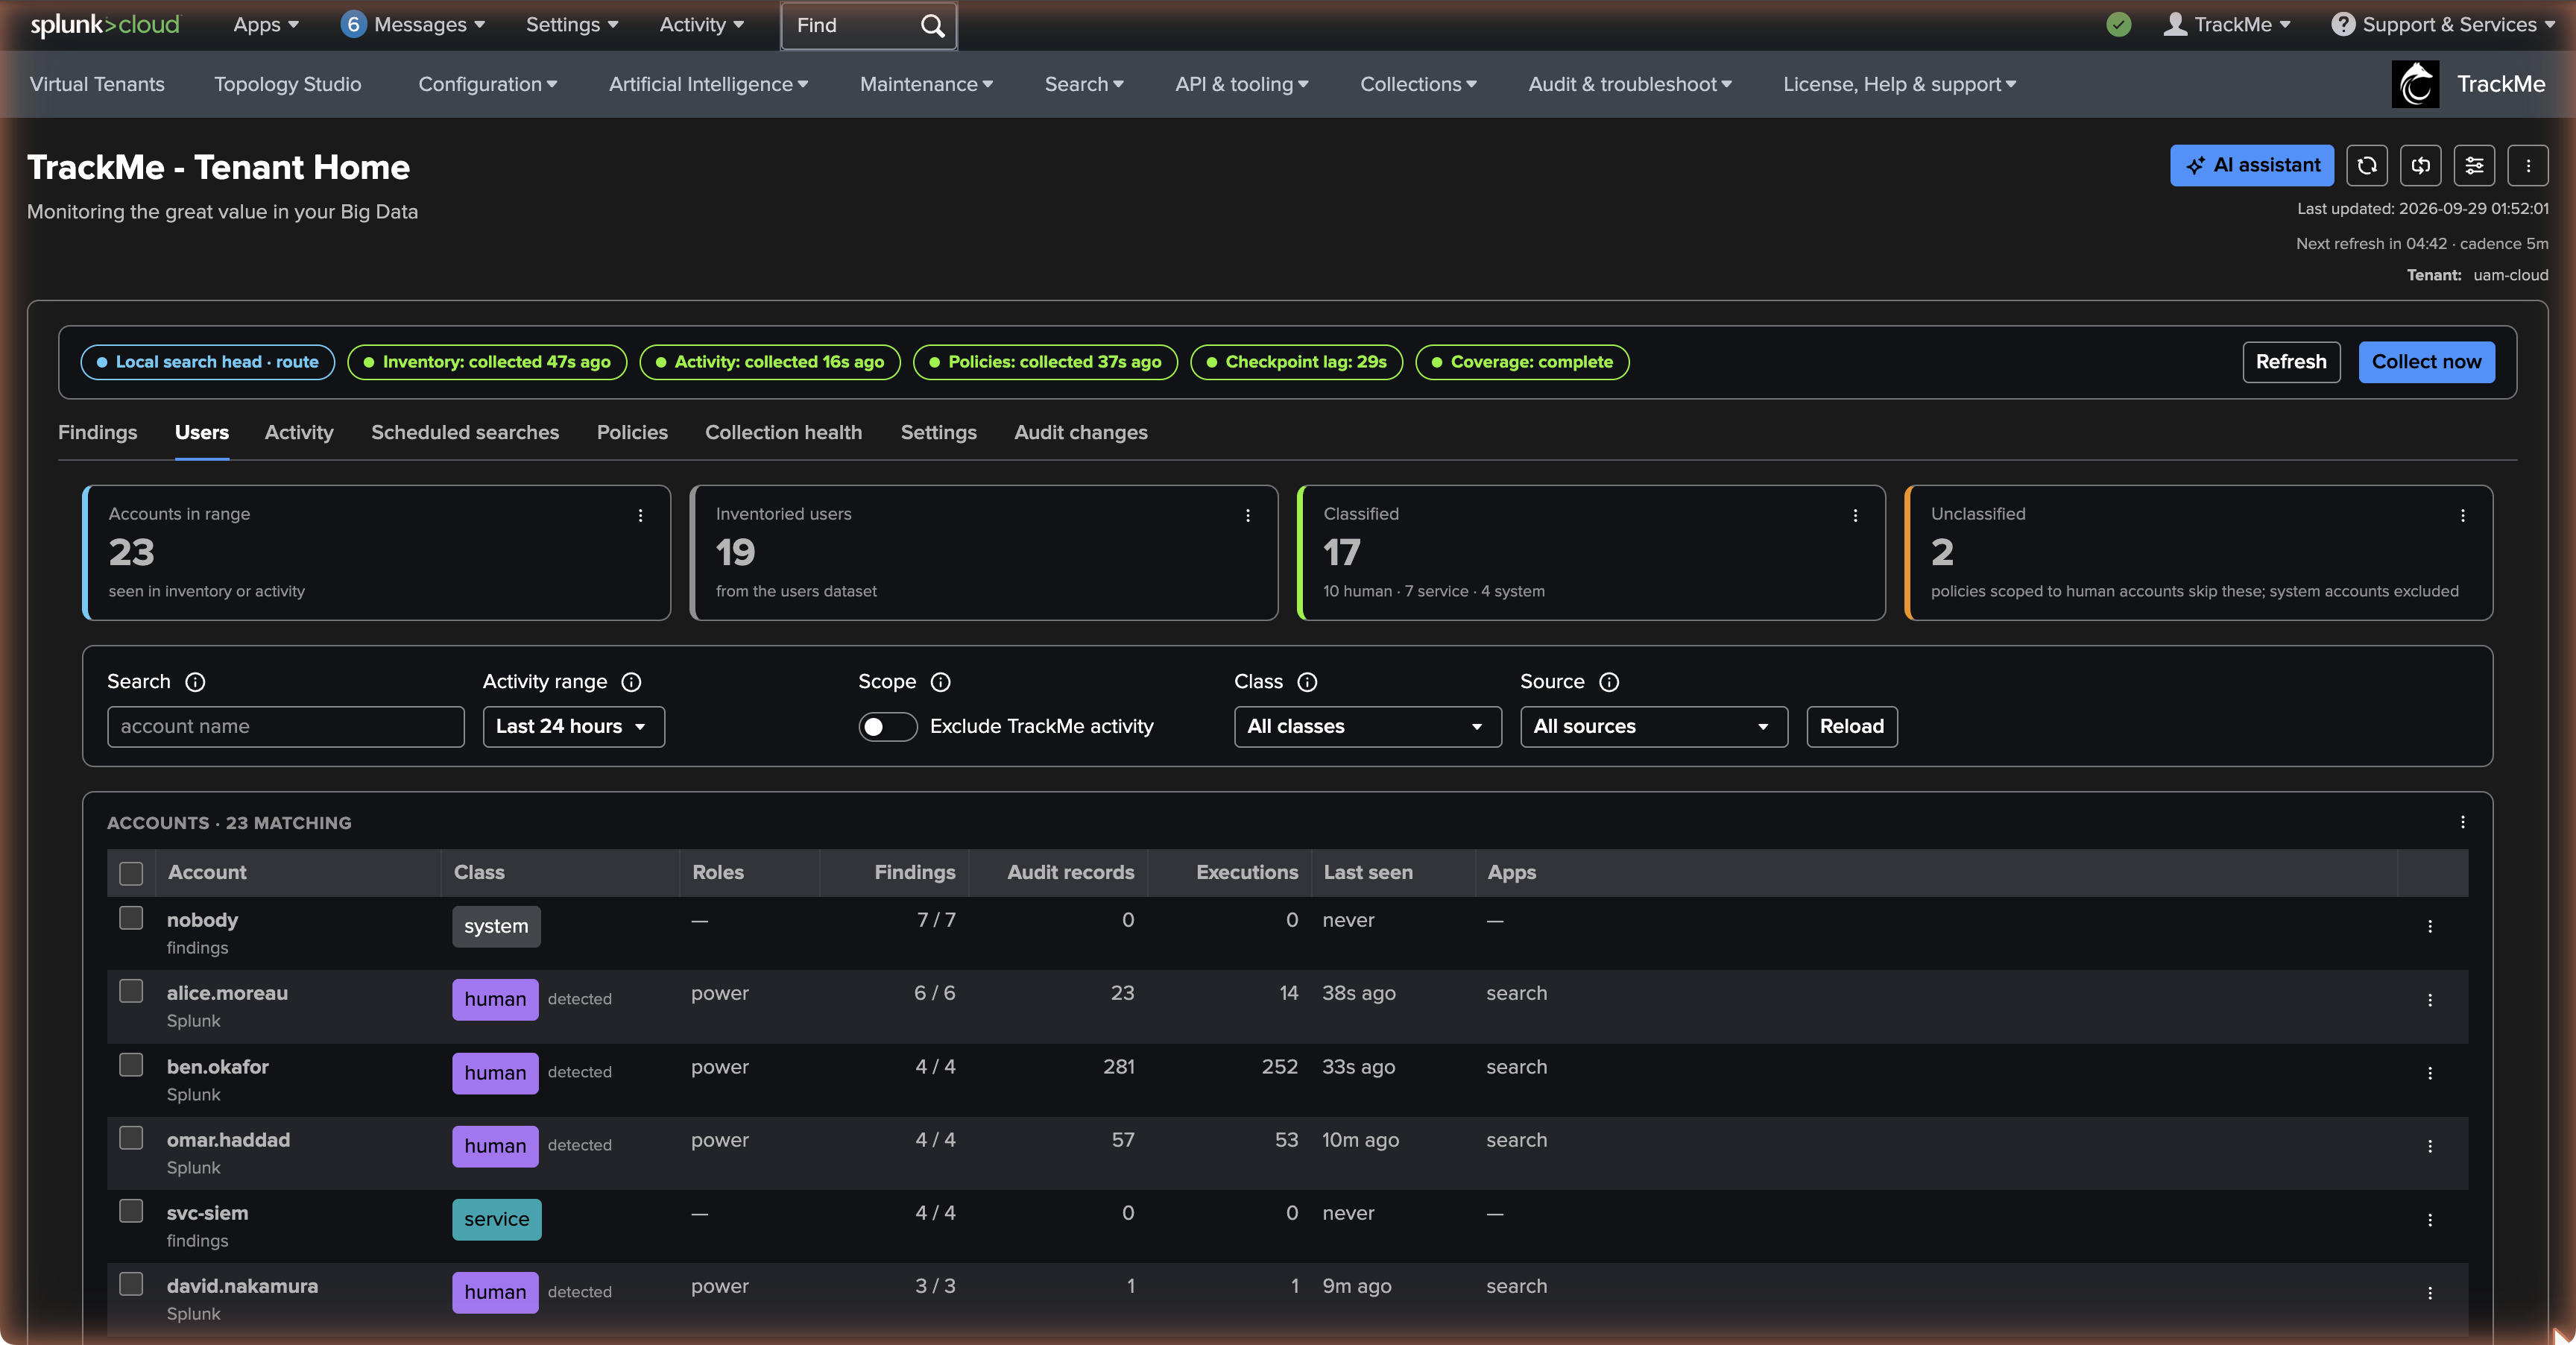Expand the Maintenance menu

[x=926, y=84]
